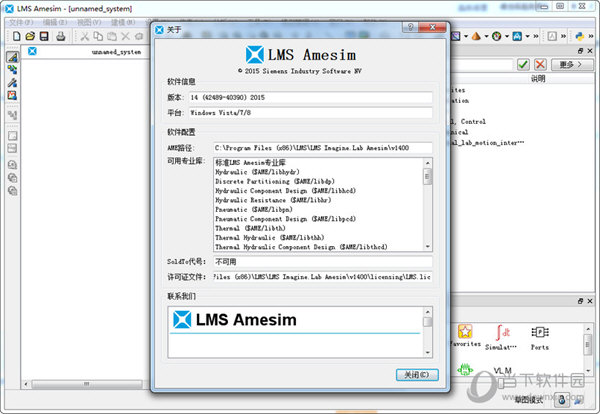Click the blue App icon in toolbar

tap(517, 36)
